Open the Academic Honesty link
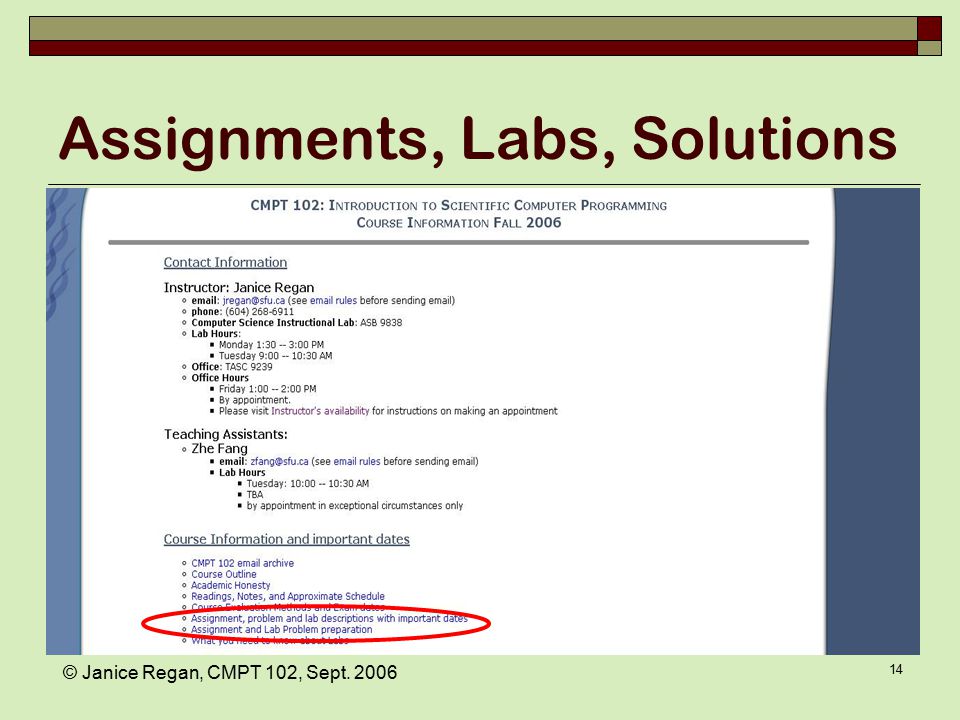This screenshot has width=960, height=720. point(230,585)
